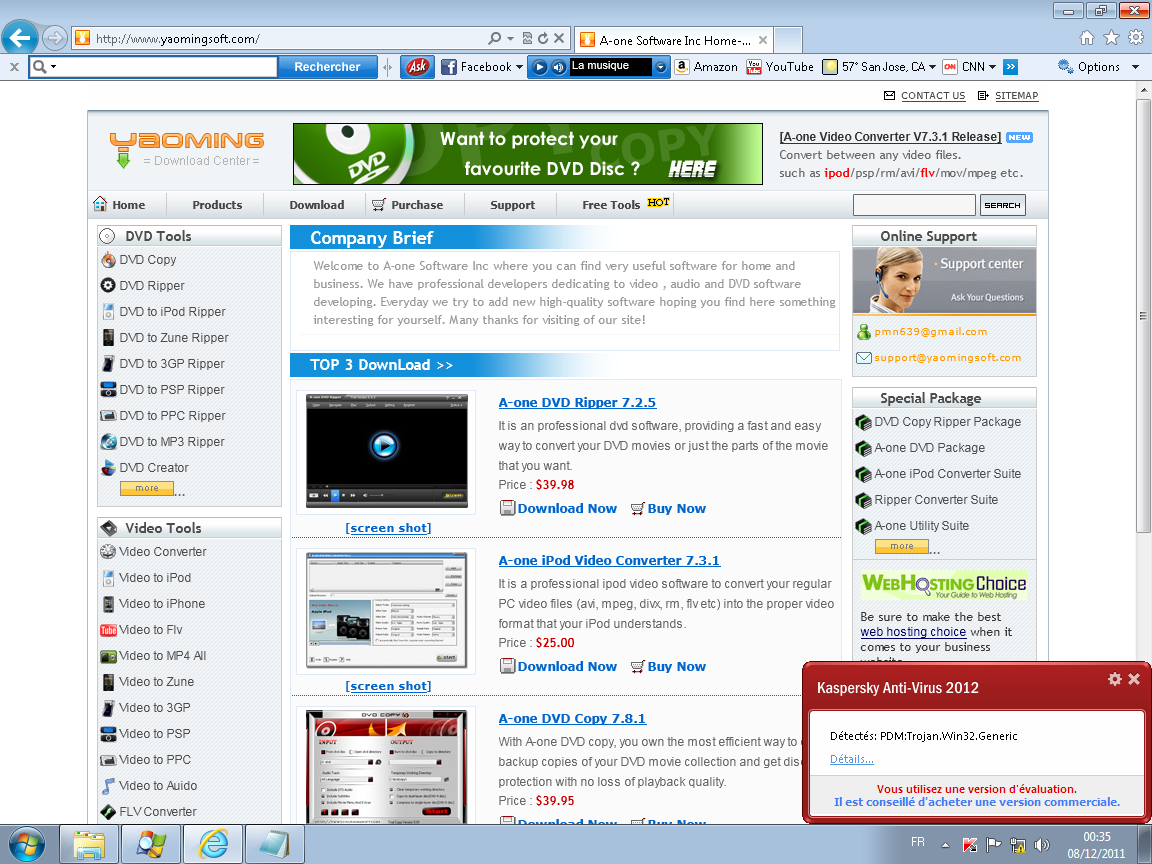Click the protect DVD Disc banner

[528, 154]
